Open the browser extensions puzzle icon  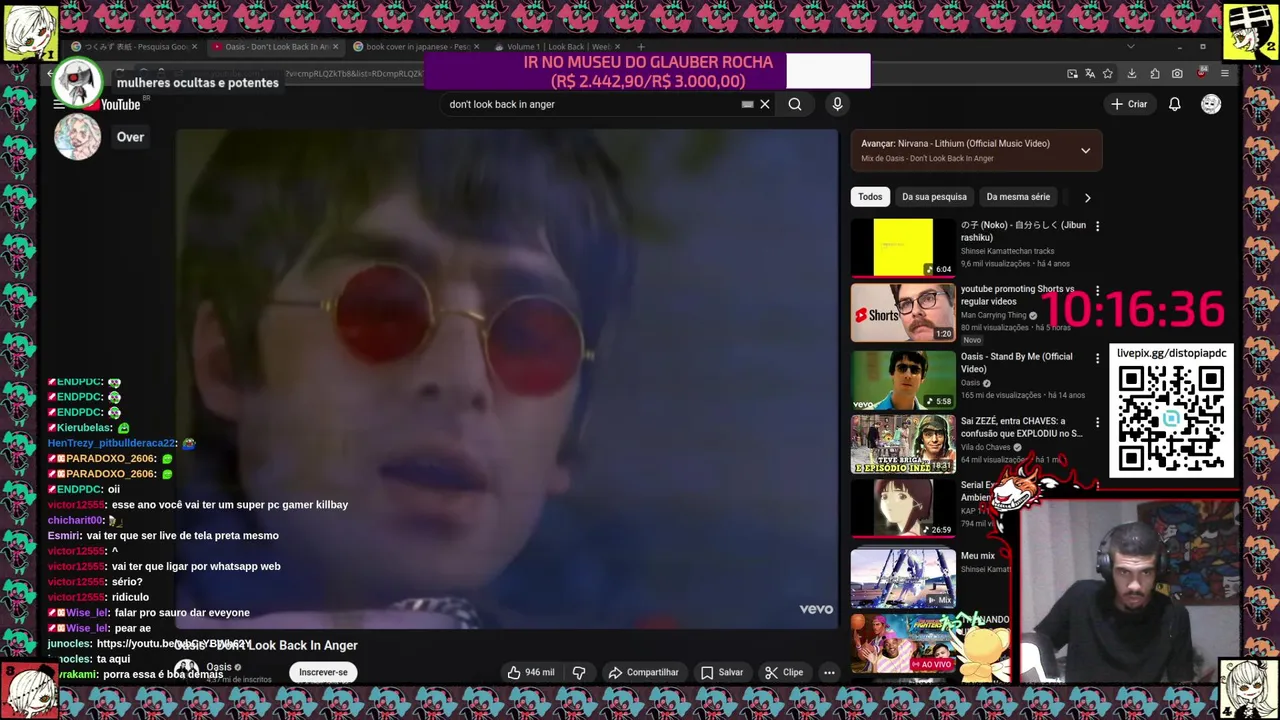tap(1155, 73)
